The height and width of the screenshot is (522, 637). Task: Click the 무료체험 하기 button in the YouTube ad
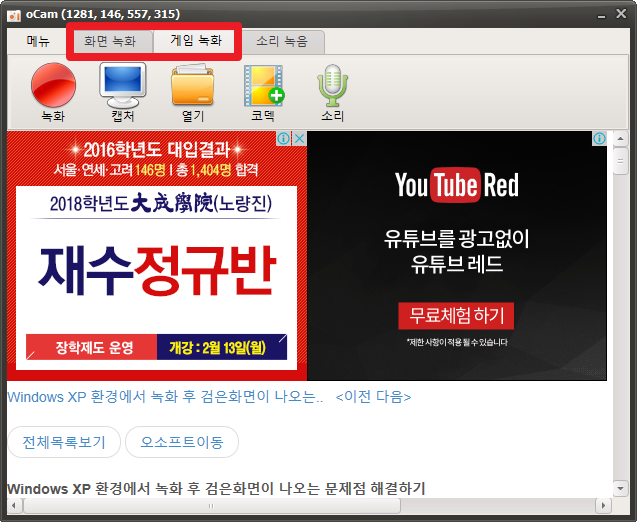(456, 316)
